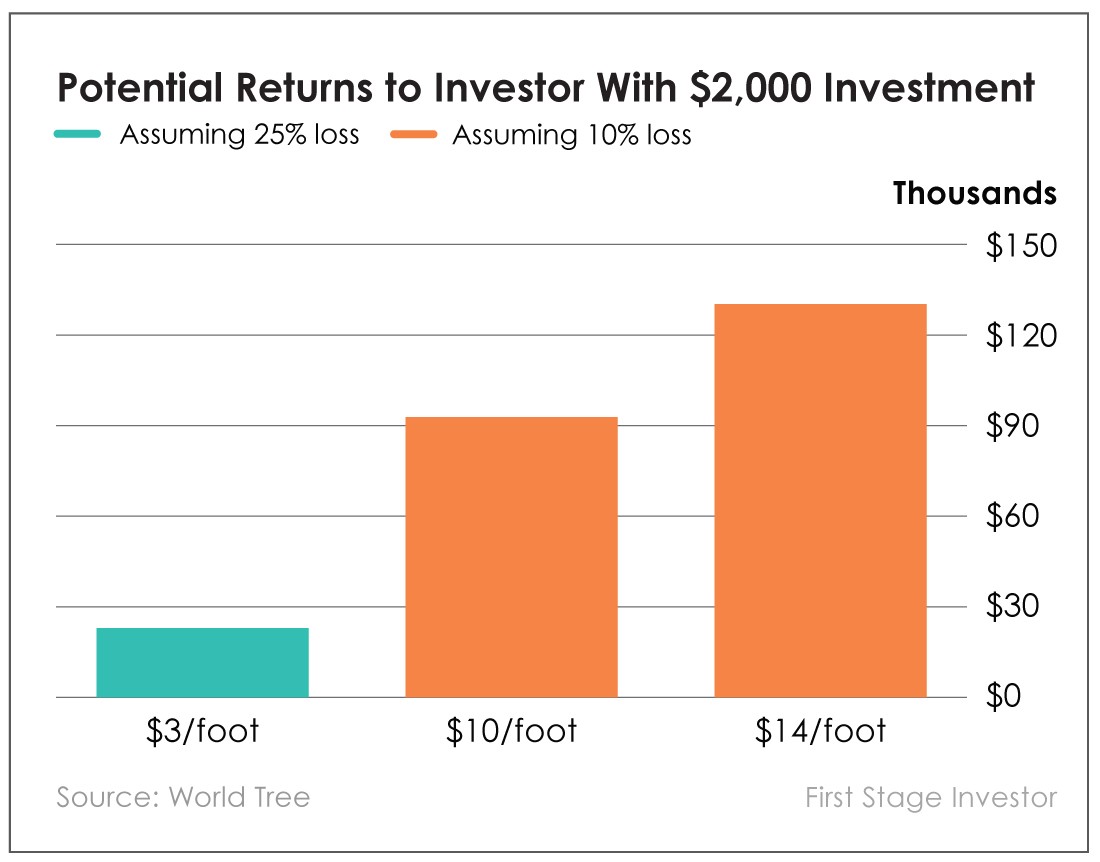Click the $3/foot category label

point(203,731)
